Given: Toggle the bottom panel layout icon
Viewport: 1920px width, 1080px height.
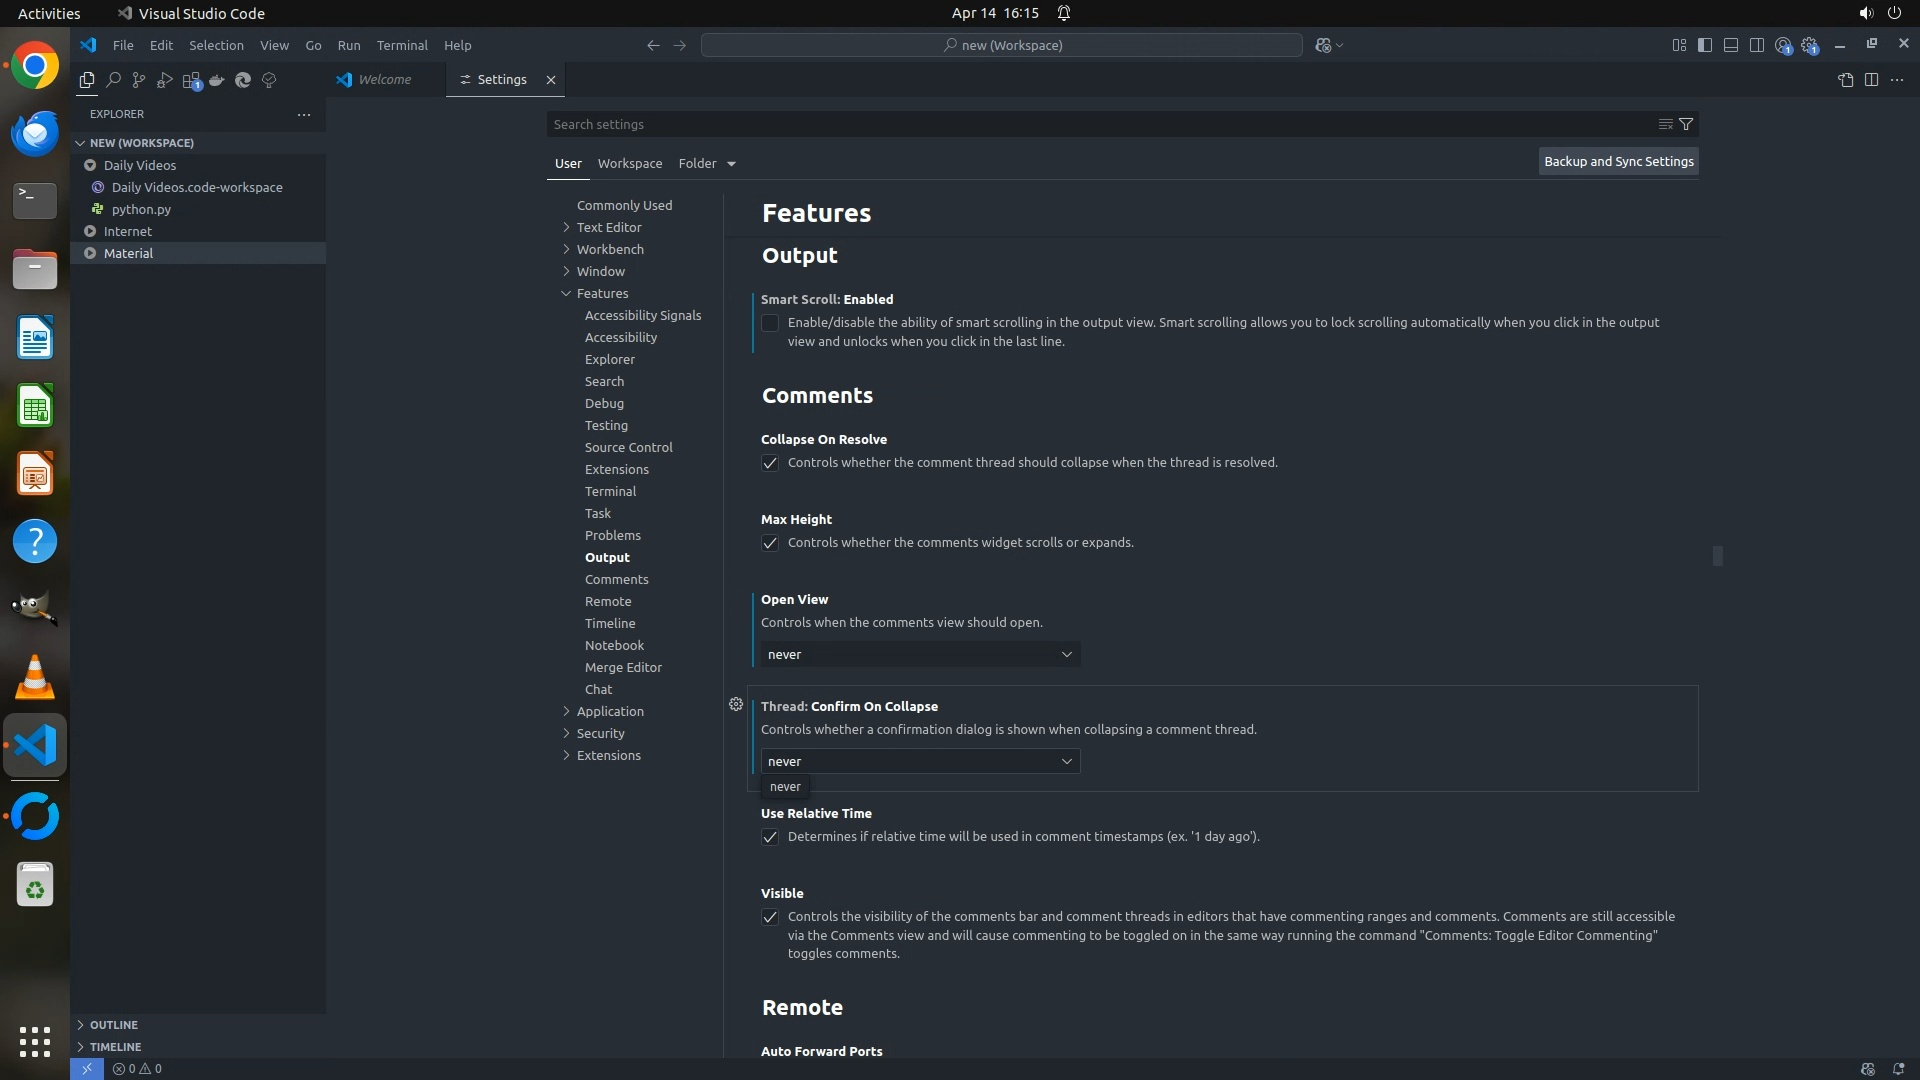Looking at the screenshot, I should (x=1730, y=45).
